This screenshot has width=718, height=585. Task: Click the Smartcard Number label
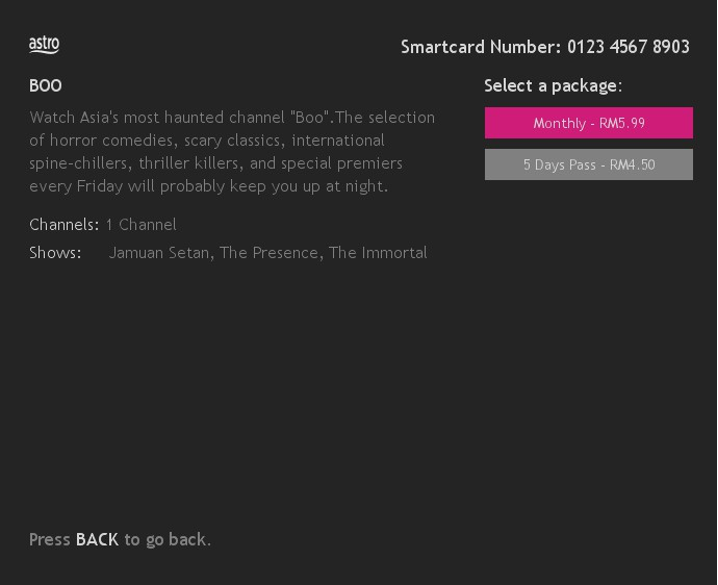(481, 47)
